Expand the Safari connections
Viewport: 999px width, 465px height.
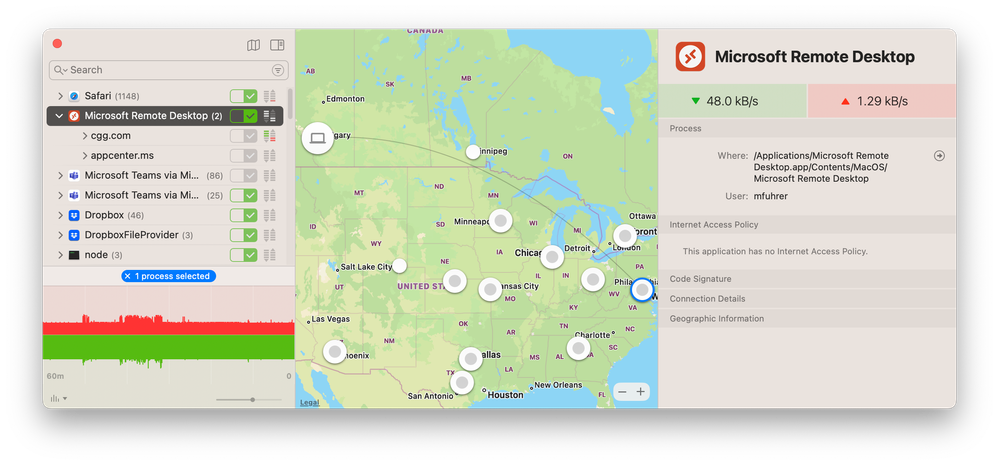[61, 96]
